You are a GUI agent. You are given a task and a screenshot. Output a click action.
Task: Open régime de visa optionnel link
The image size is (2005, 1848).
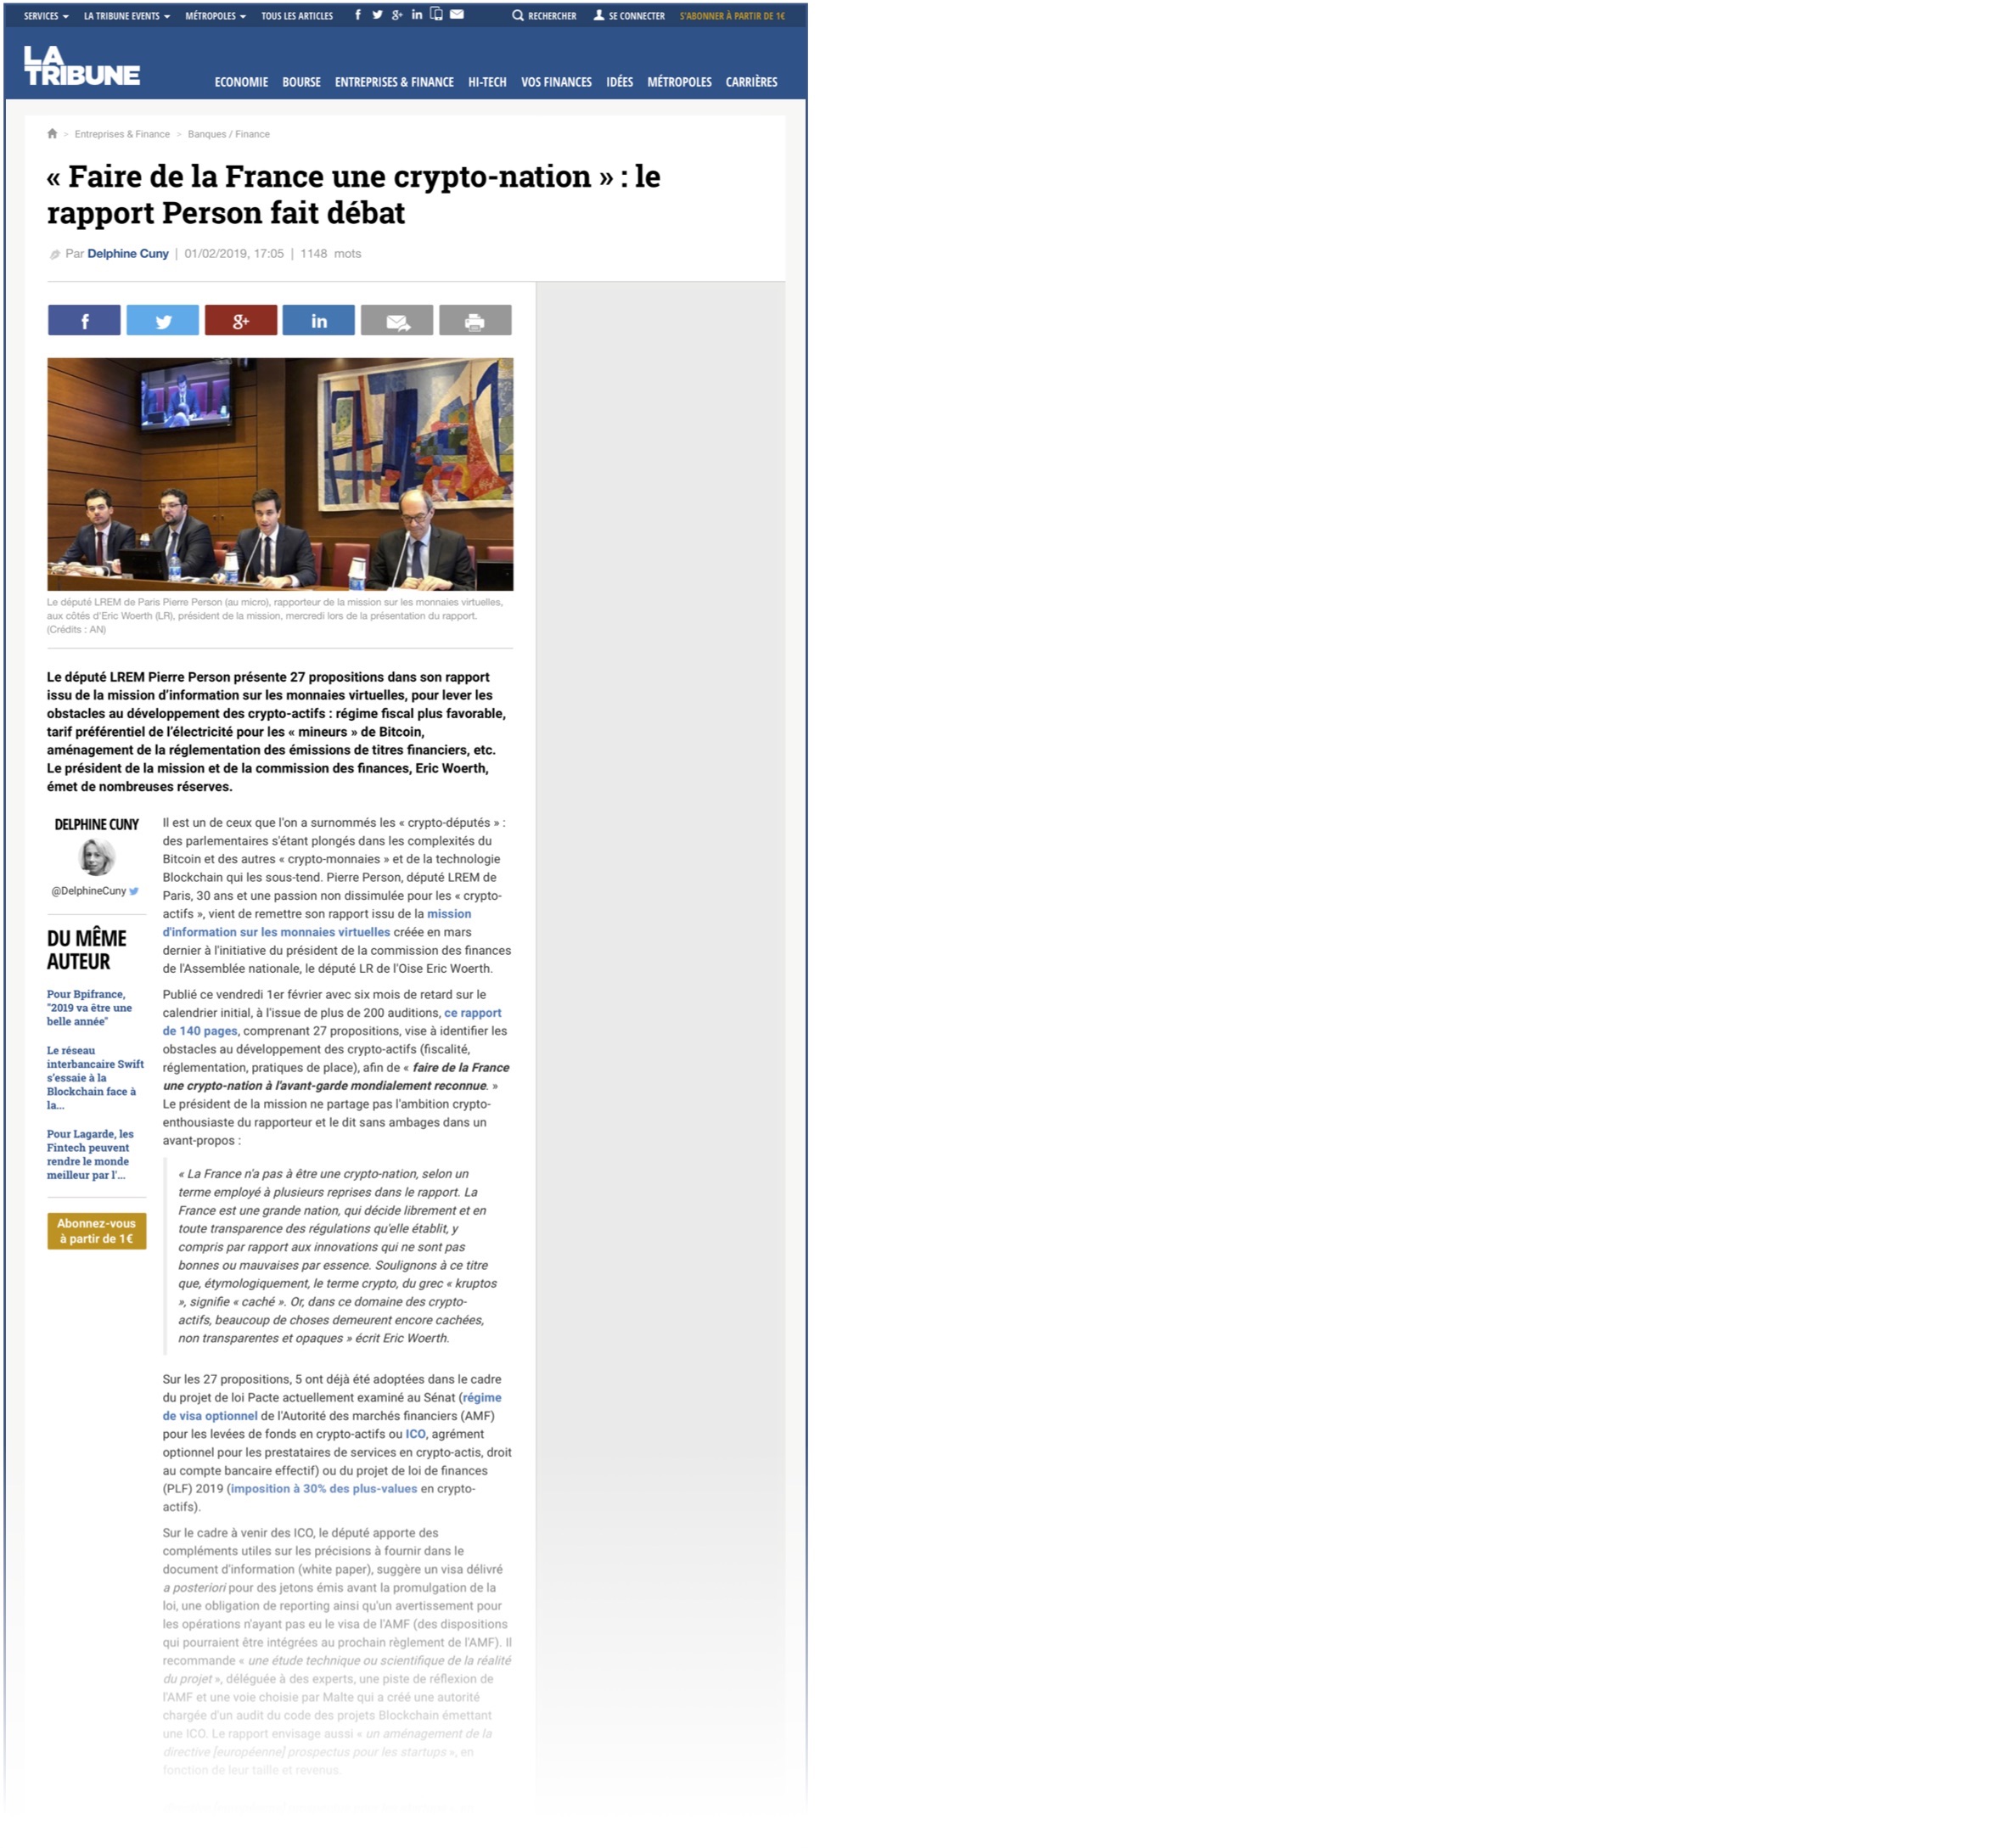tap(332, 1407)
